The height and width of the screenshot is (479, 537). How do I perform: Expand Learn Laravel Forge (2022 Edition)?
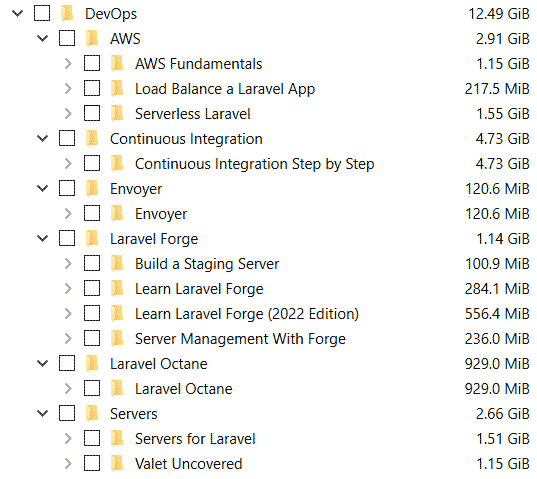click(x=68, y=314)
